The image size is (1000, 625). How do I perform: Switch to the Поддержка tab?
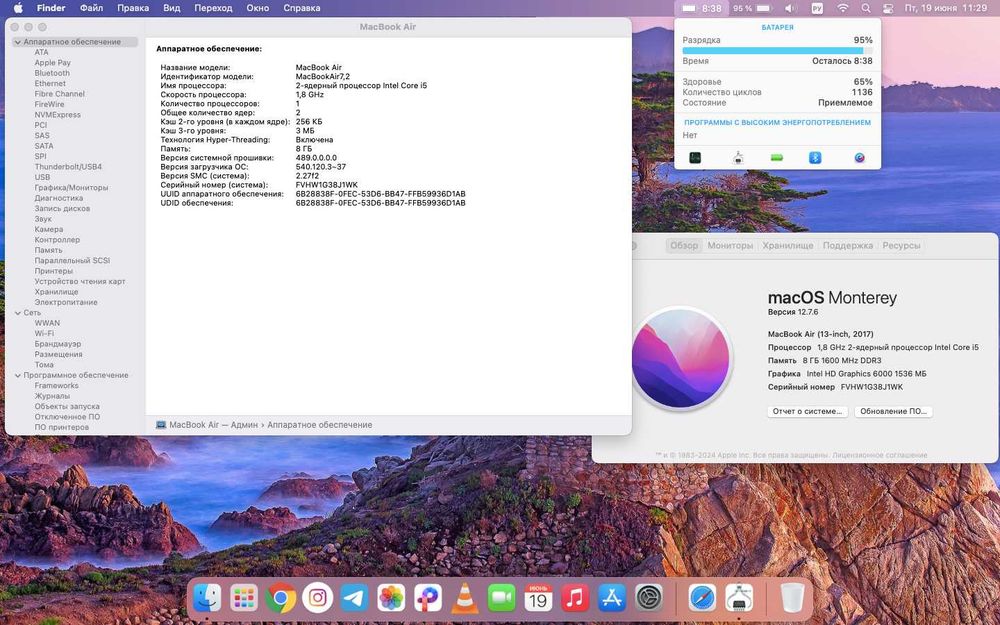click(848, 246)
